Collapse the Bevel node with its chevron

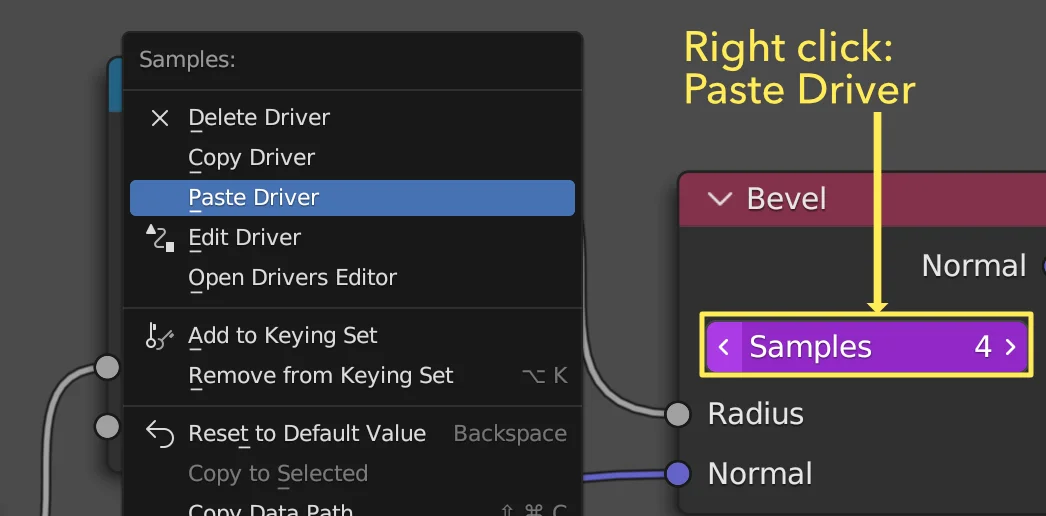[x=719, y=199]
